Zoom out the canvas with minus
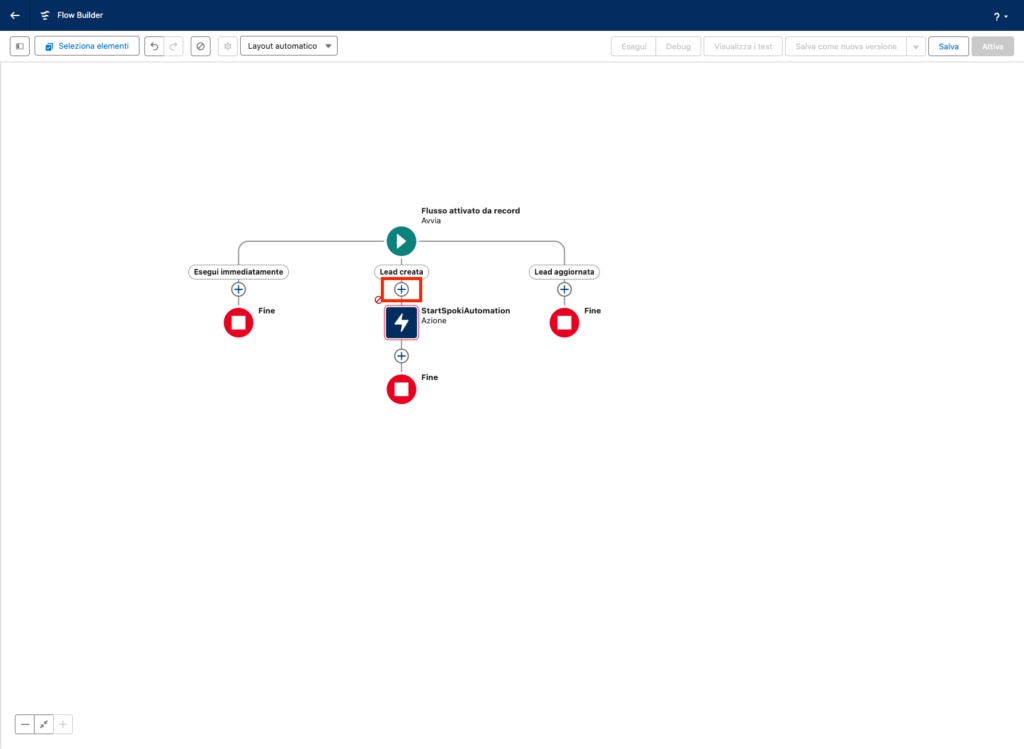The height and width of the screenshot is (749, 1024). coord(25,724)
